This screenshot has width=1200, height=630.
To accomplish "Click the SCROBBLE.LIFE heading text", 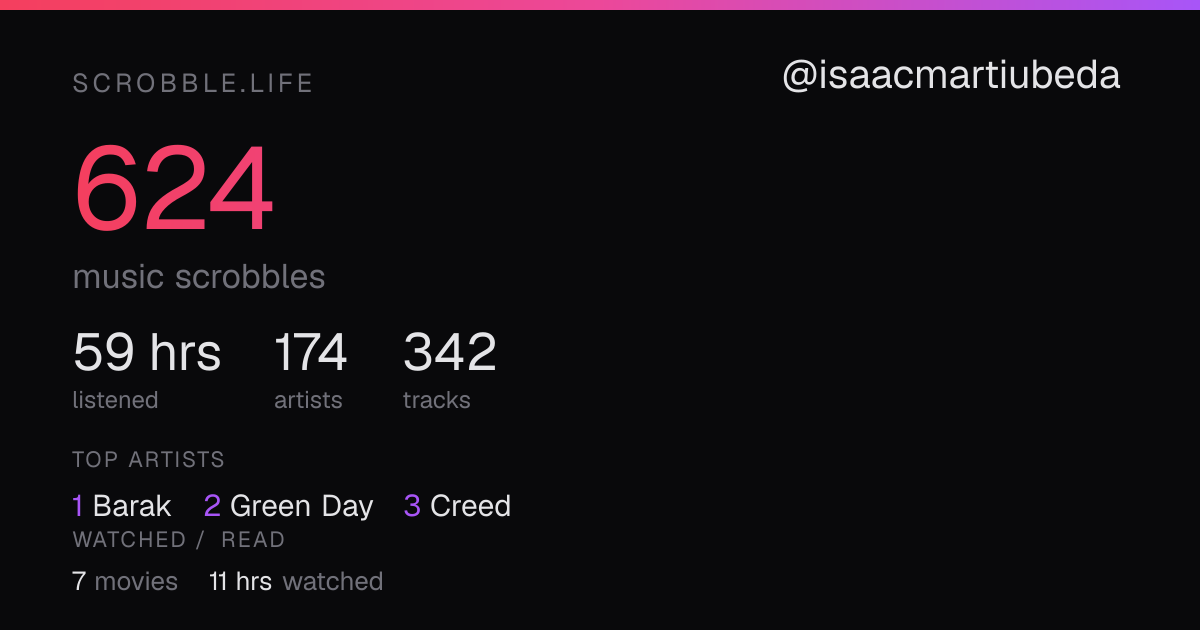I will [193, 84].
